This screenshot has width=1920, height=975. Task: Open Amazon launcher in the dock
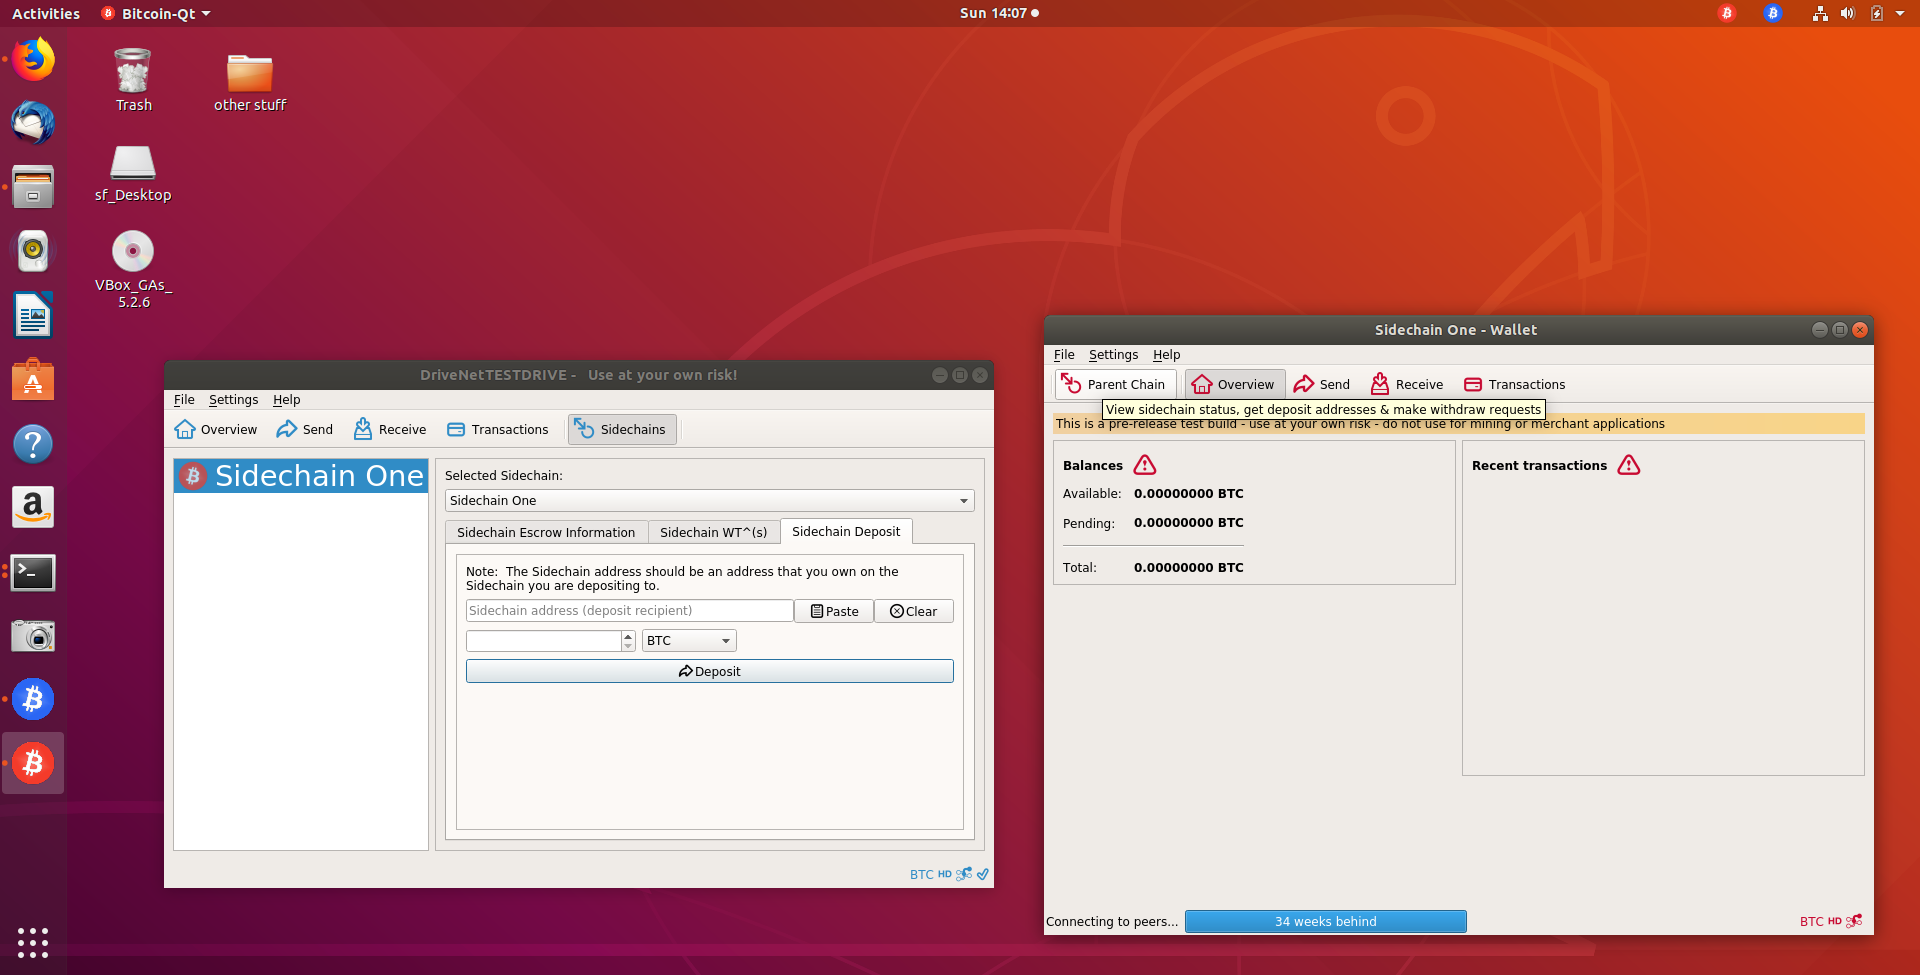(33, 507)
